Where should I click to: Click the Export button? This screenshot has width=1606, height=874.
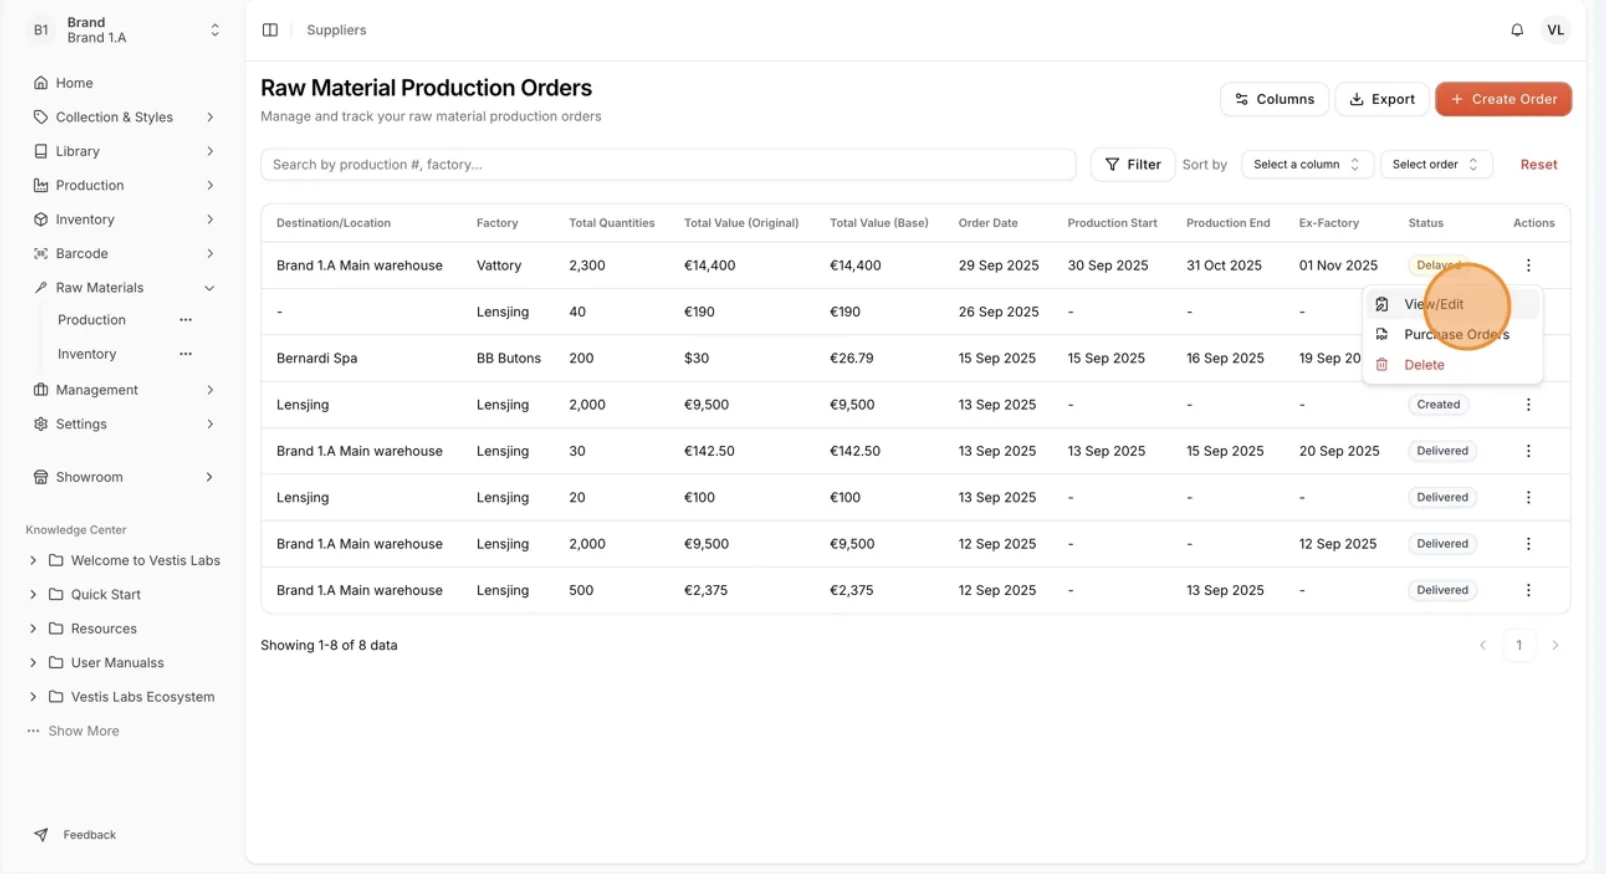(1382, 99)
